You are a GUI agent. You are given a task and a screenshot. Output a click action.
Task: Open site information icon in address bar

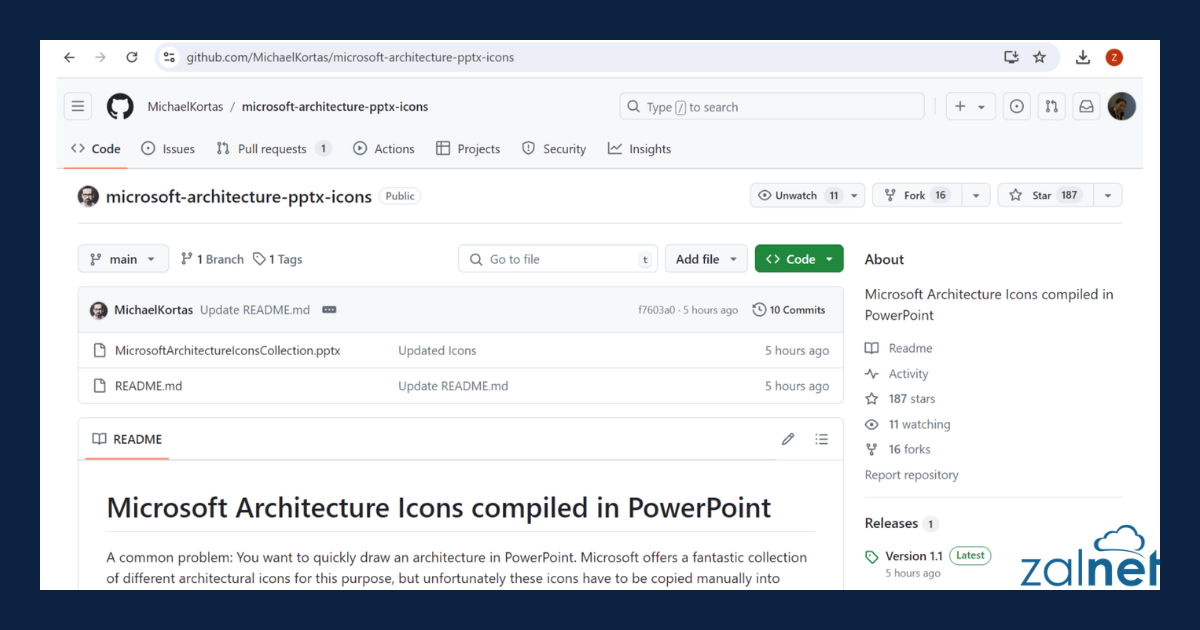pyautogui.click(x=169, y=58)
